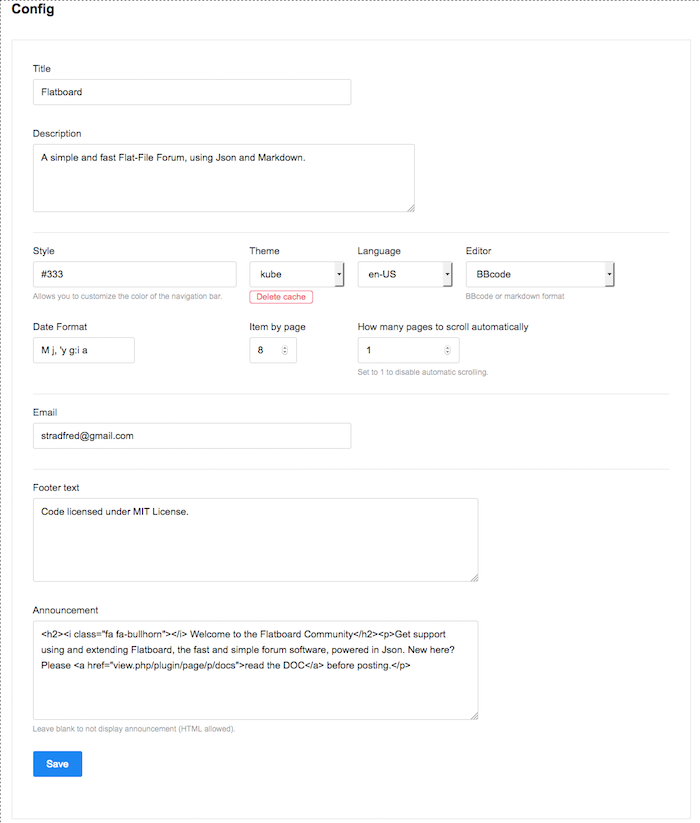Click the BBcode or markdown format hint
Screen dimensions: 700x823
(515, 296)
